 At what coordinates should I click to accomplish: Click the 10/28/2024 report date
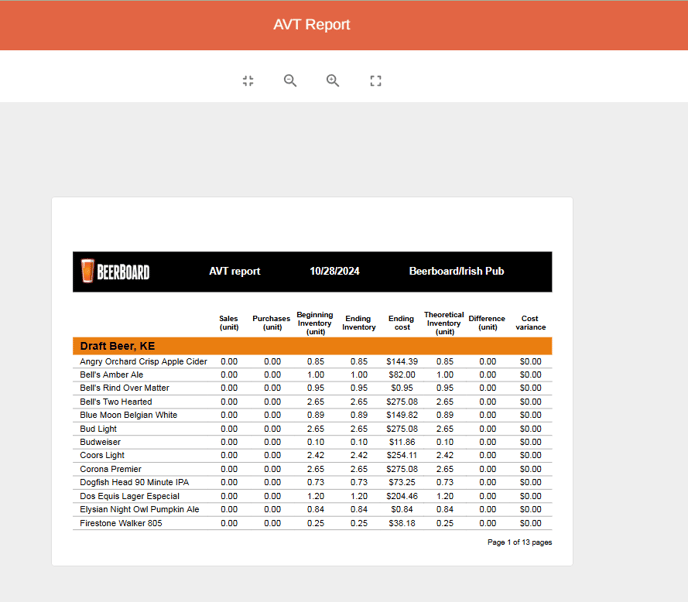(x=335, y=271)
